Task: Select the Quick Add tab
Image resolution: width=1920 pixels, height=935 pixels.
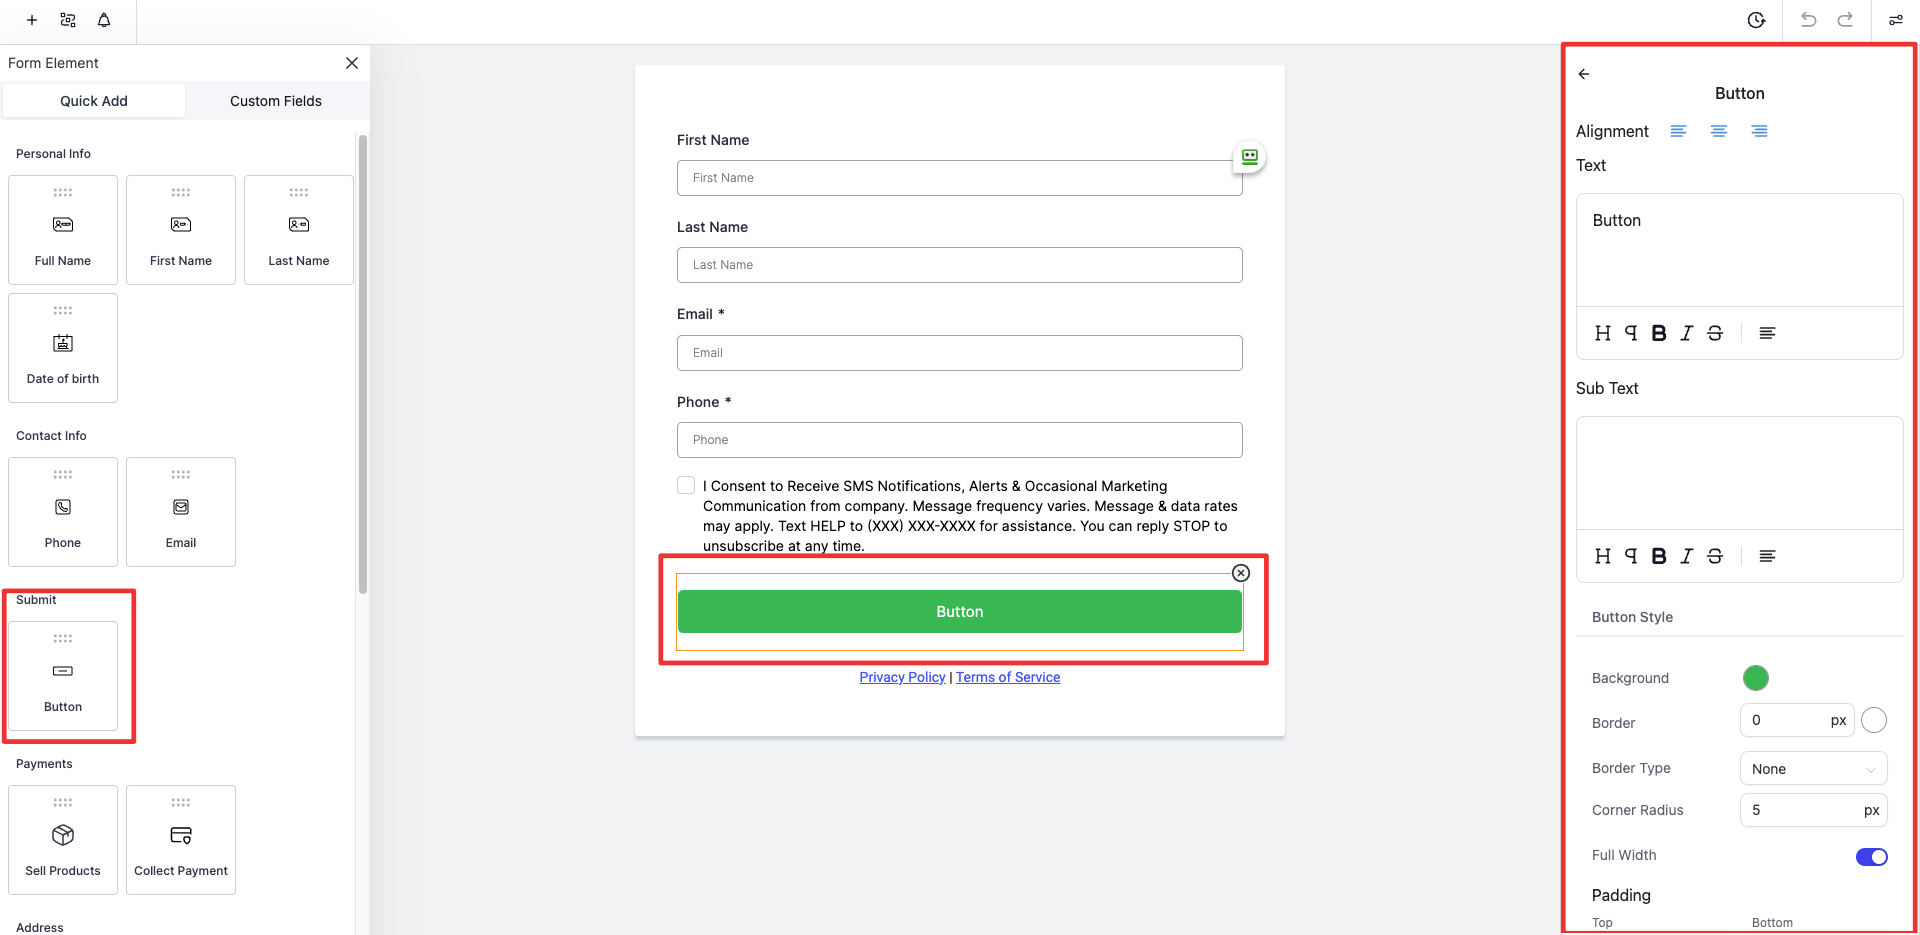Action: [x=94, y=101]
